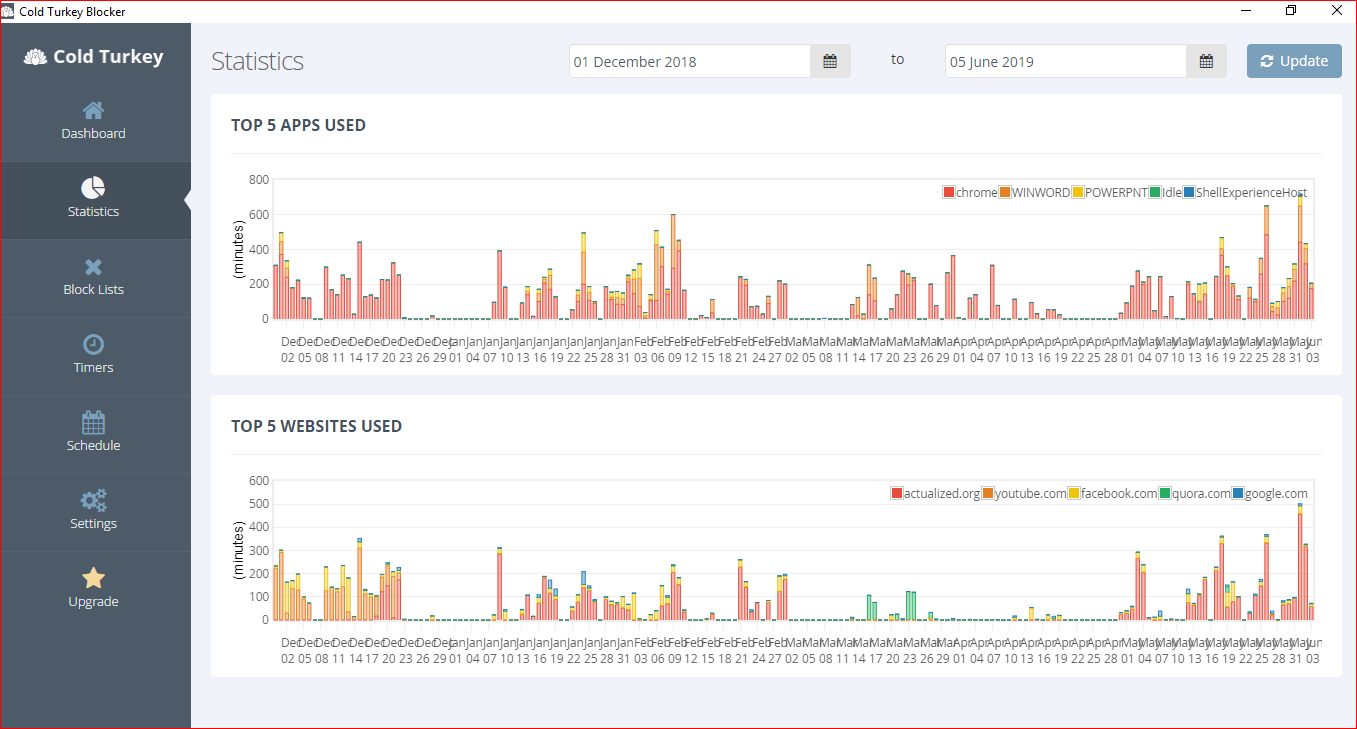Click the youtube.com legend label

tap(1030, 493)
